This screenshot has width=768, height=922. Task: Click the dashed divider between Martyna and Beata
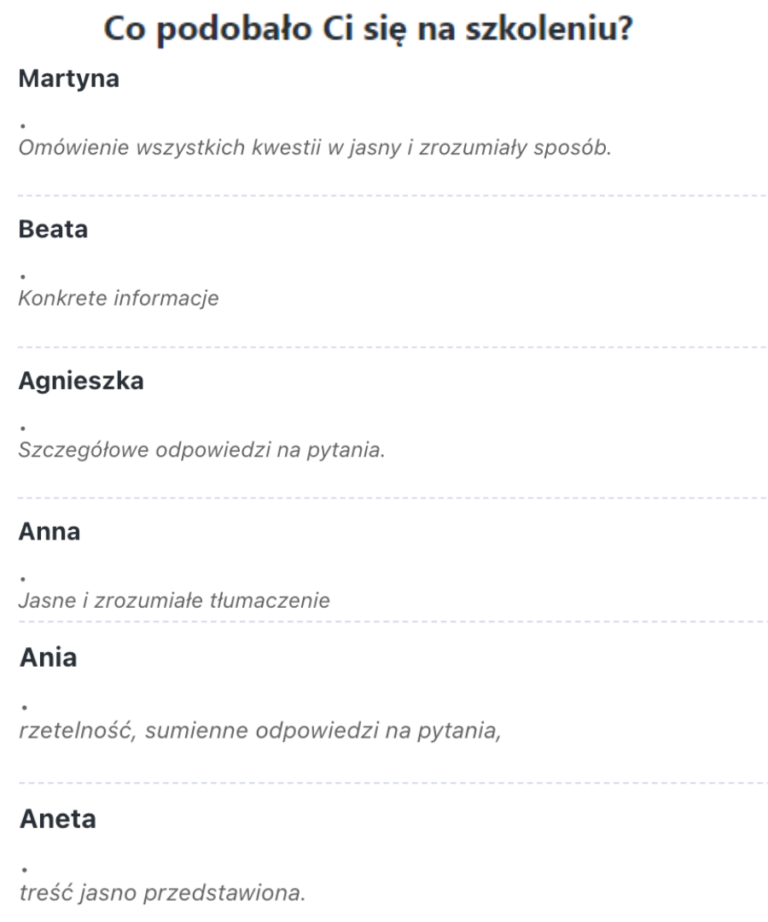(384, 196)
